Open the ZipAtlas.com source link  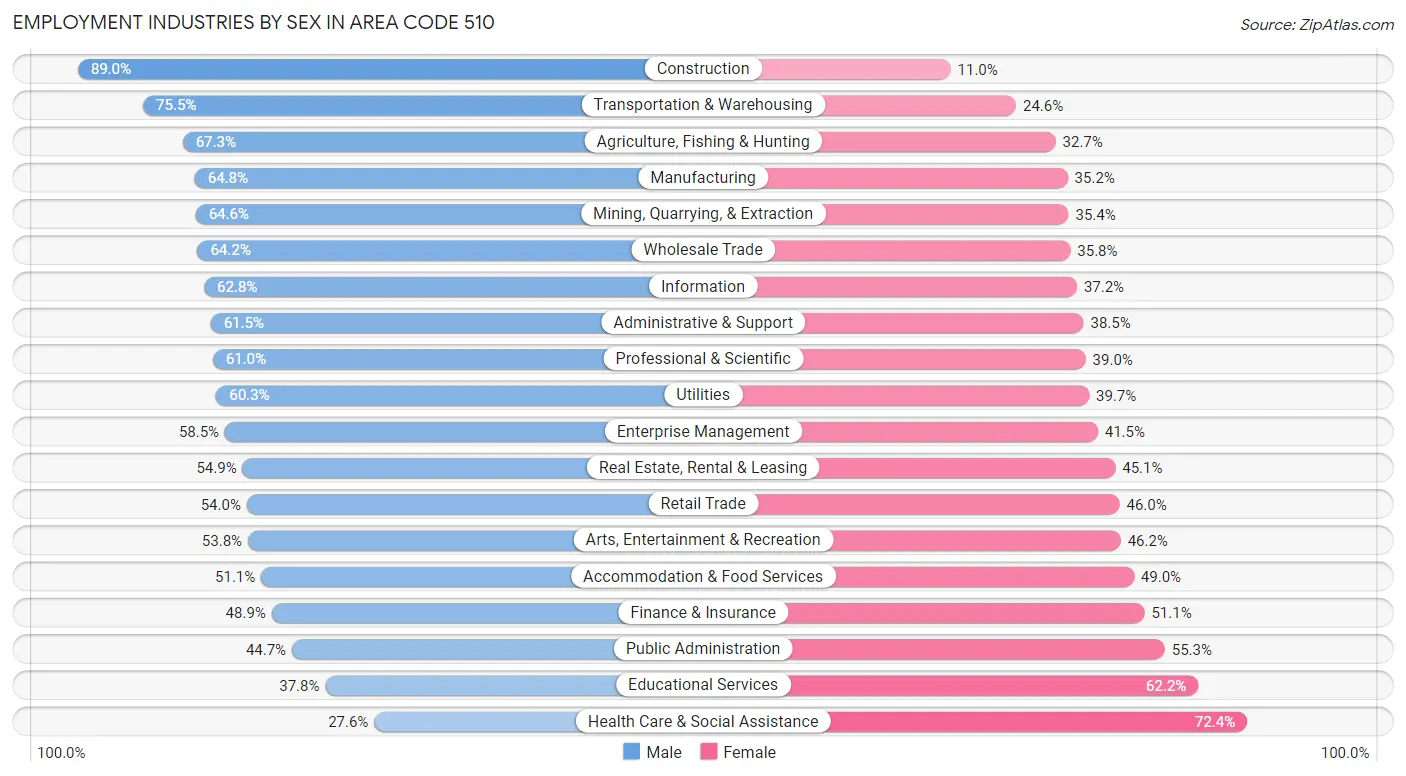tap(1316, 24)
